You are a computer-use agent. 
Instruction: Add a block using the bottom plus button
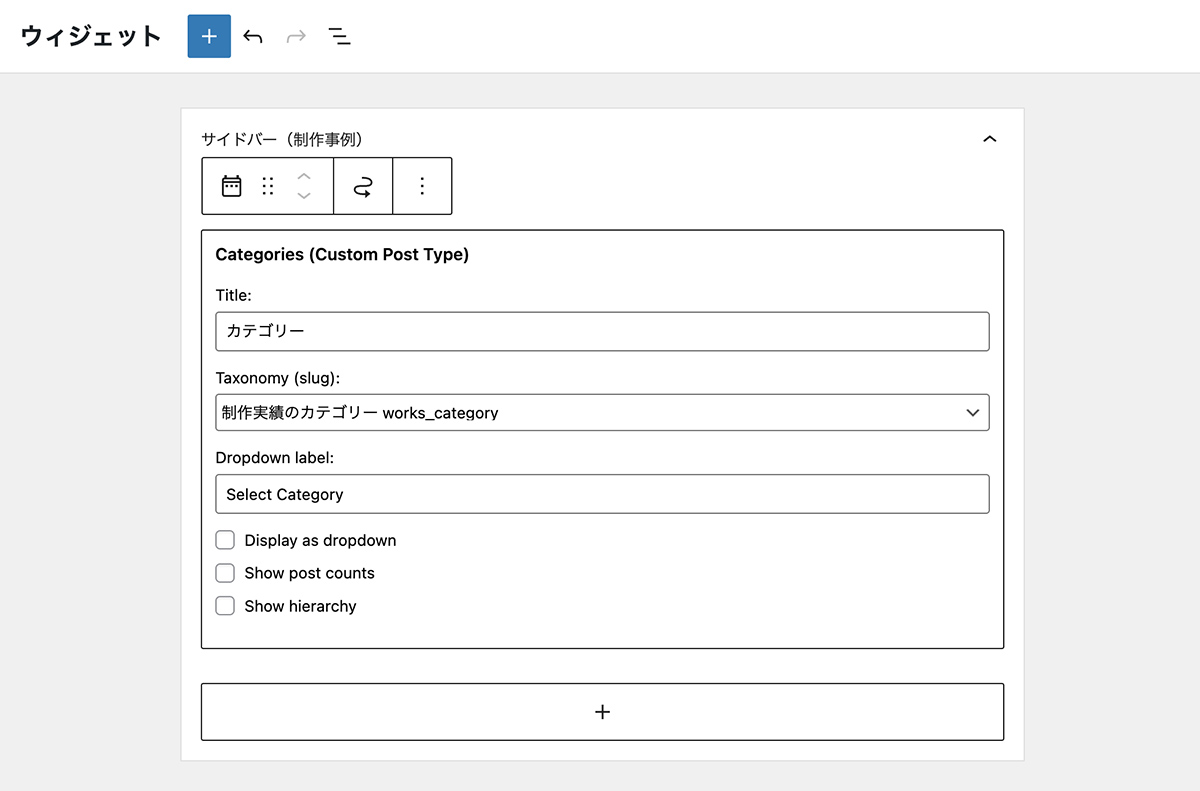point(602,712)
